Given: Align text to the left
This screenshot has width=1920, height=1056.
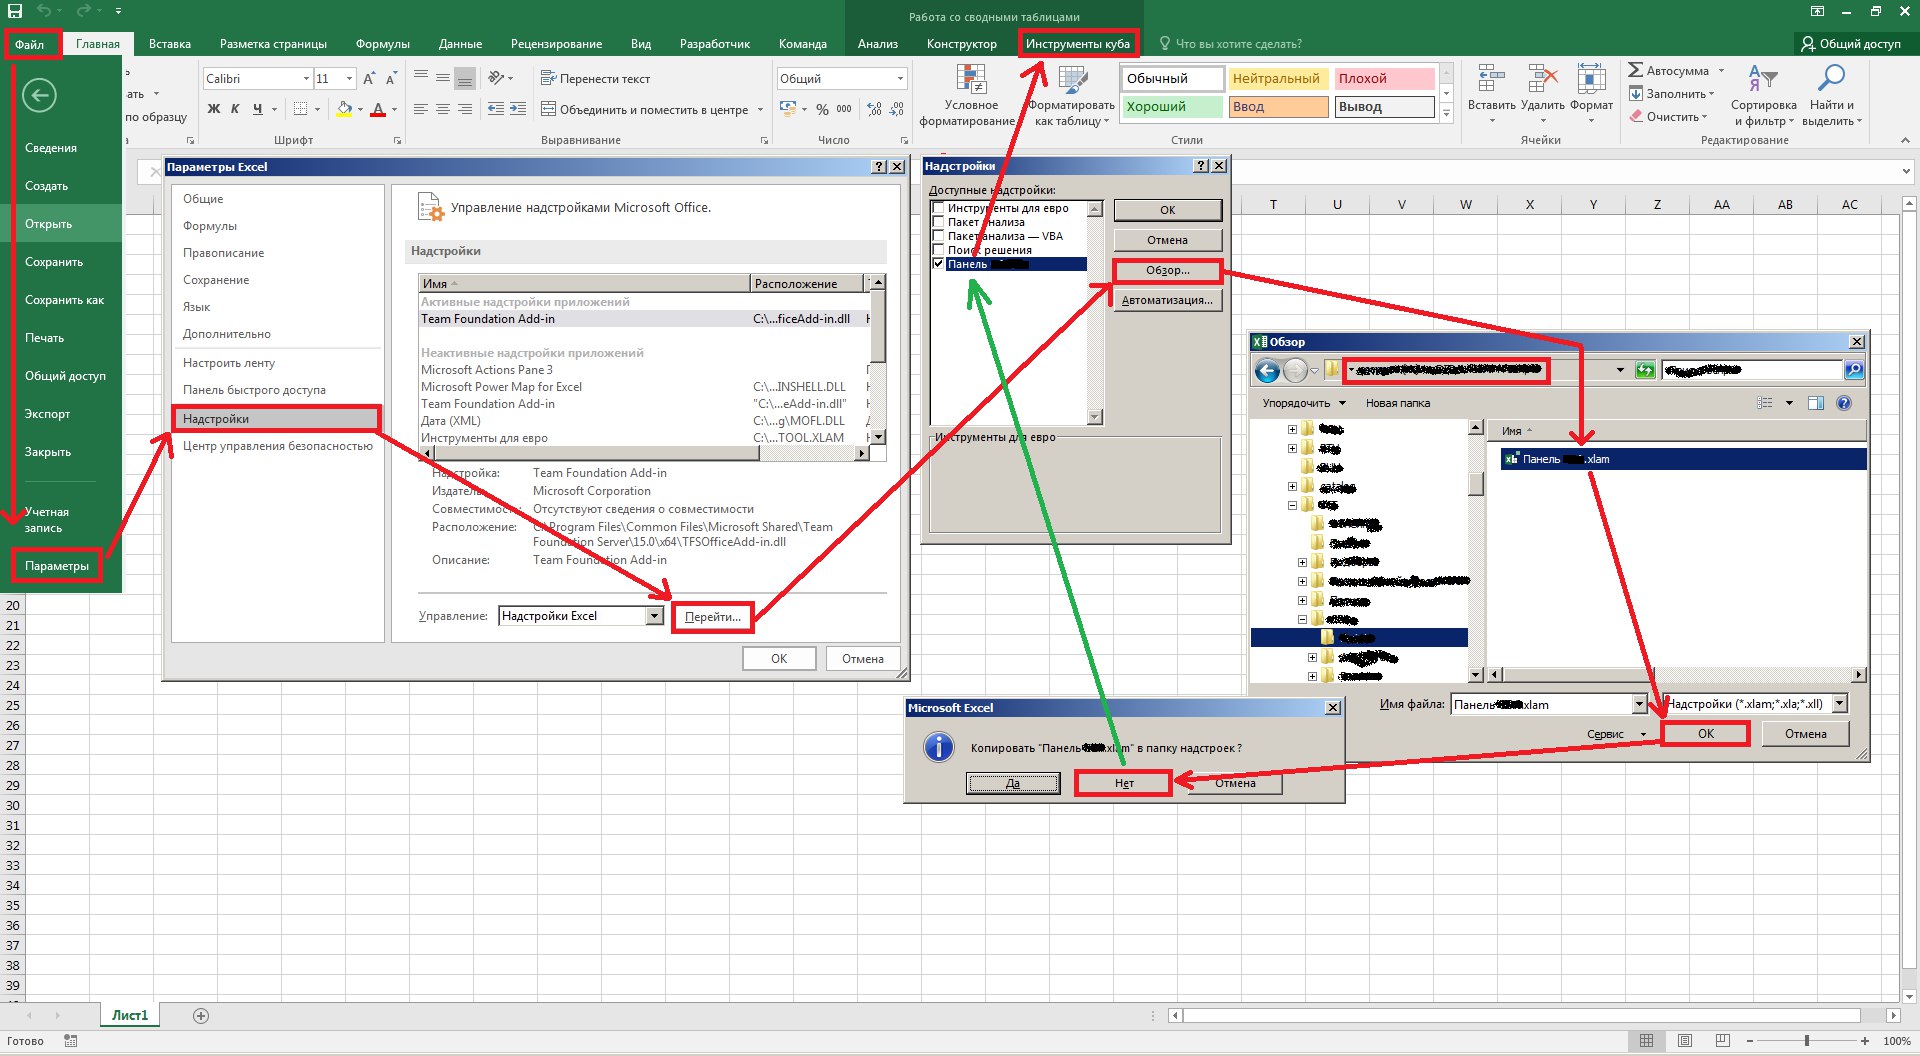Looking at the screenshot, I should coord(421,109).
